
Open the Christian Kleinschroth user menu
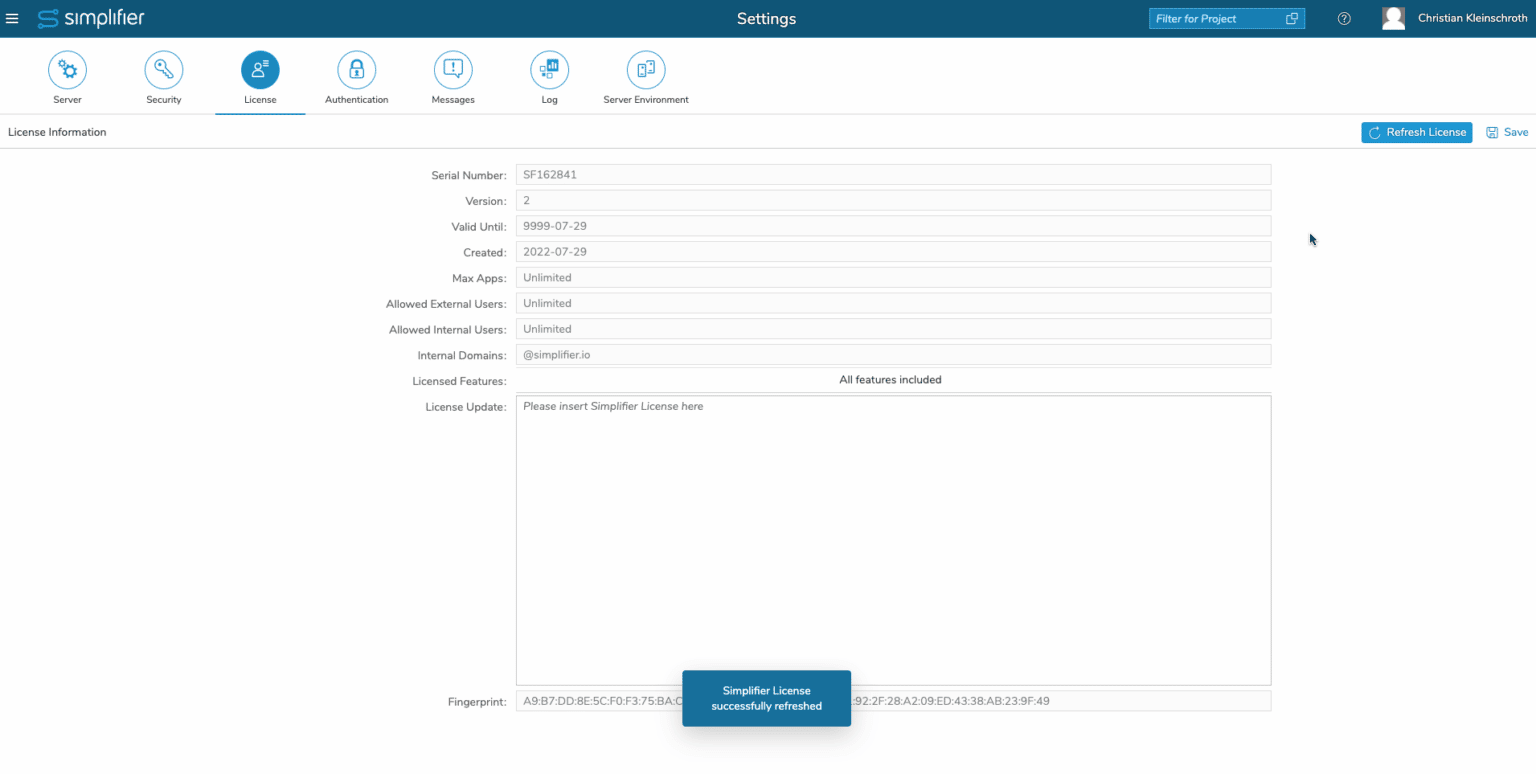click(1472, 18)
